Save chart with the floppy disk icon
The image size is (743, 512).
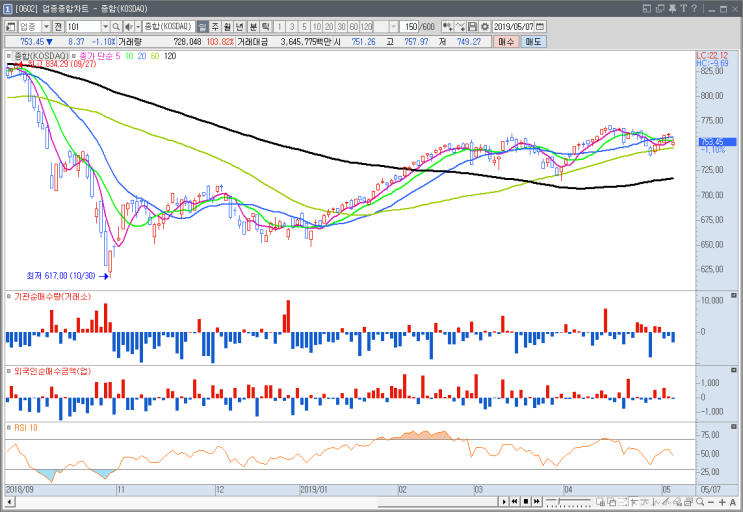472,27
